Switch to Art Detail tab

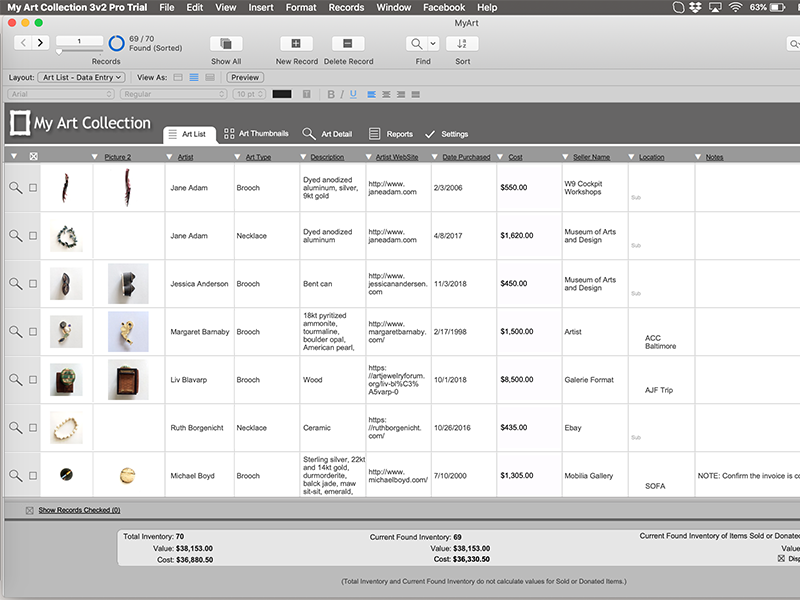327,134
